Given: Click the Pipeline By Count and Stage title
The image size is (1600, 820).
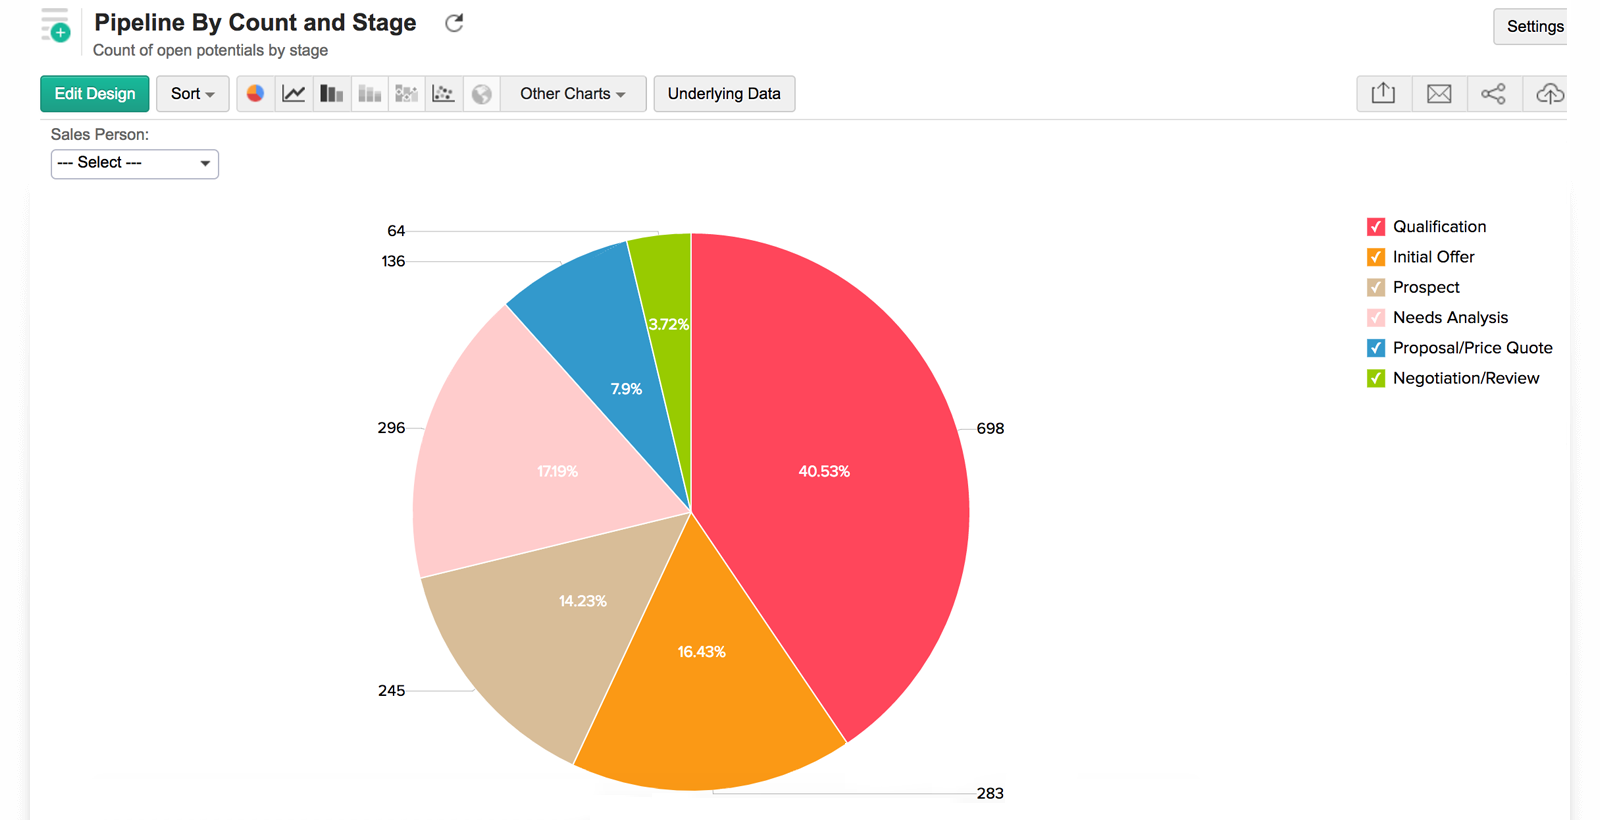Looking at the screenshot, I should point(255,23).
